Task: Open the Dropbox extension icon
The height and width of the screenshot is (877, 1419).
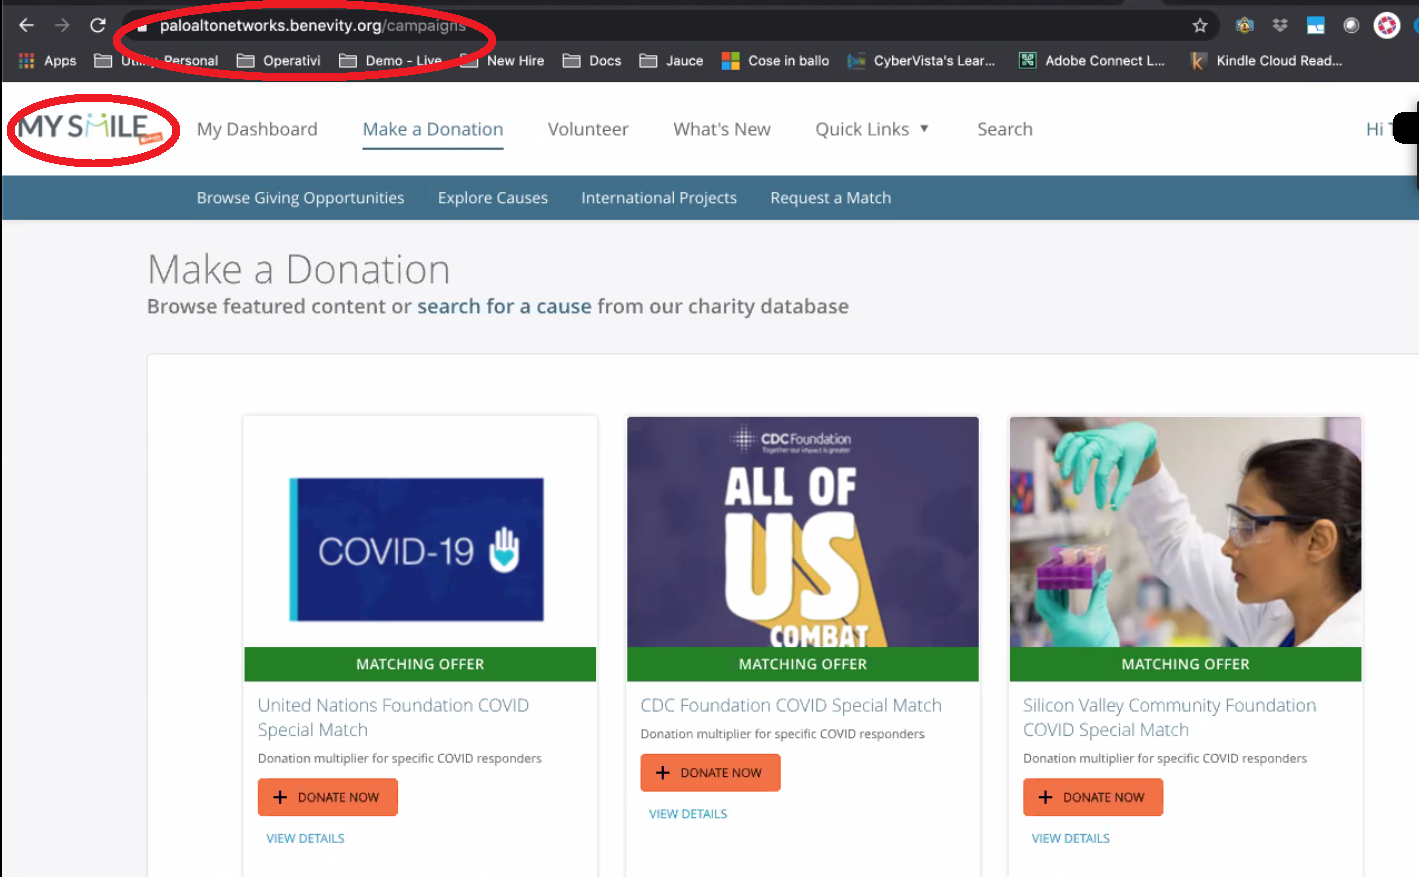Action: coord(1280,25)
